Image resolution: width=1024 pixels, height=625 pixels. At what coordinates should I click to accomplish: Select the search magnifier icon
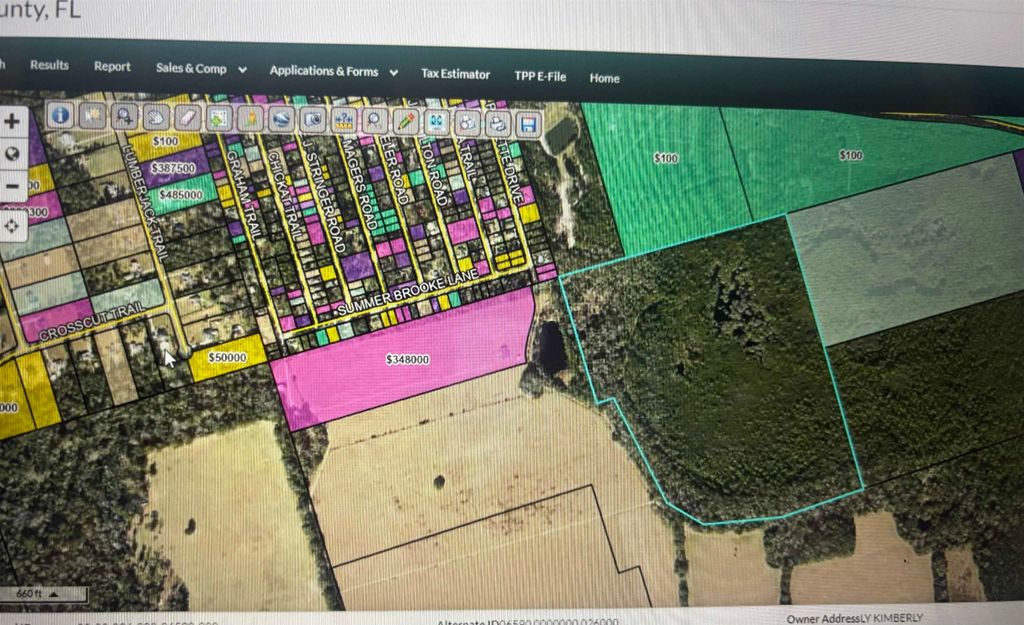(372, 122)
